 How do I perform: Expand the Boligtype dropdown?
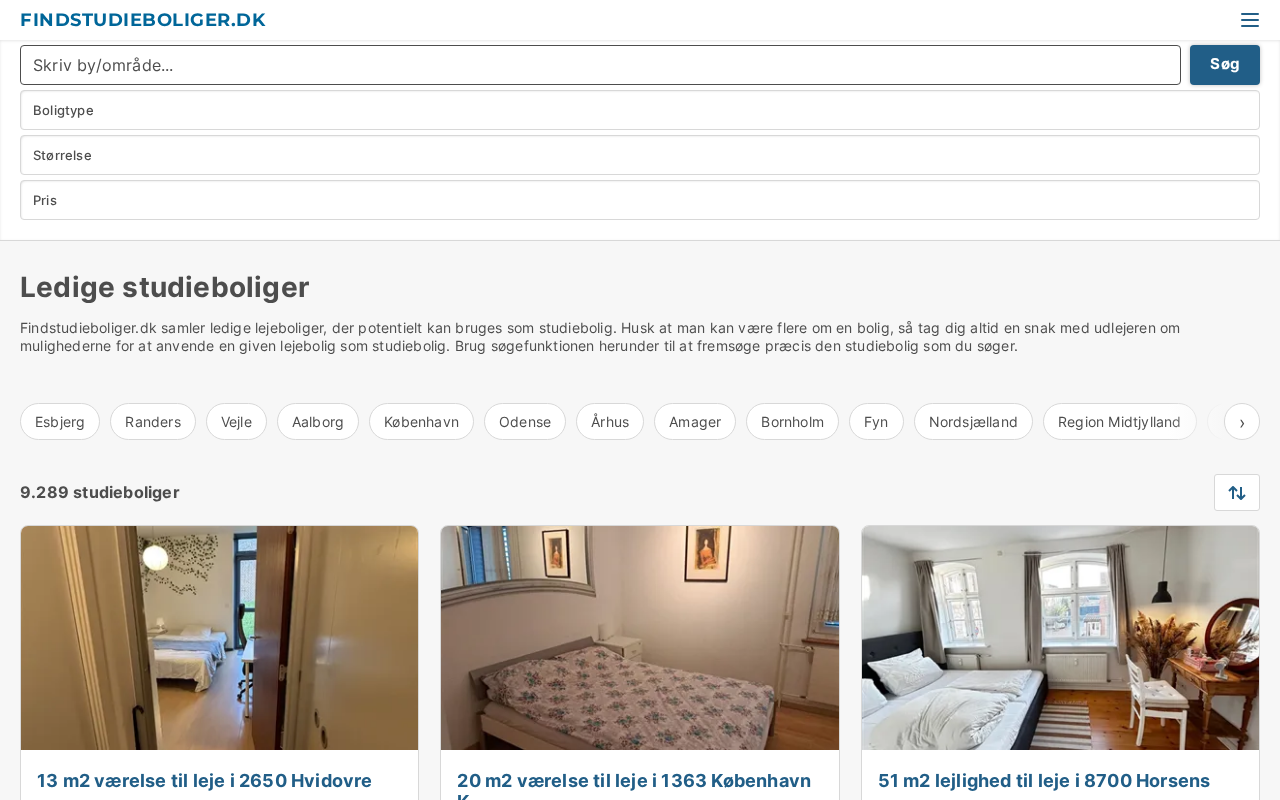pos(640,110)
